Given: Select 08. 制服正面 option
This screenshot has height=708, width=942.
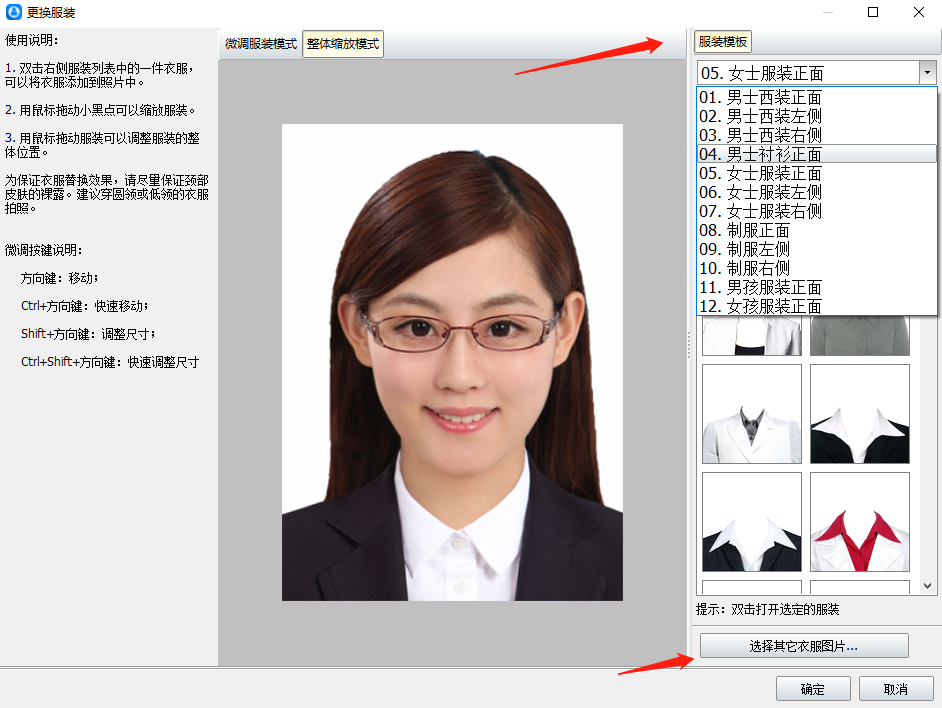Looking at the screenshot, I should pyautogui.click(x=817, y=230).
